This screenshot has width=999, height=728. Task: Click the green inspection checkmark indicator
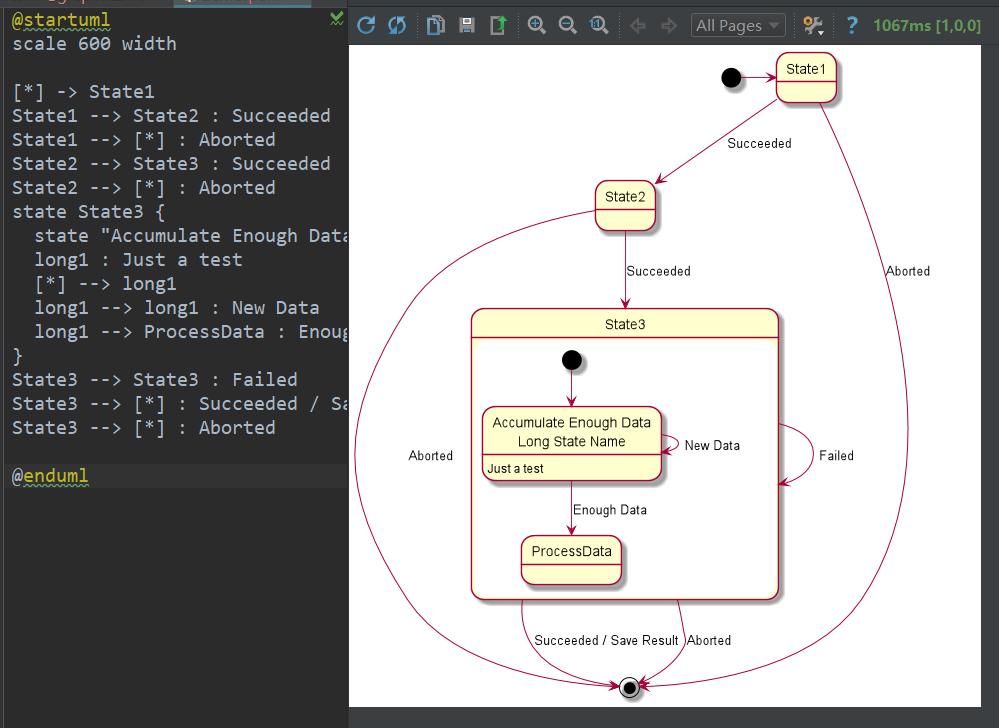click(336, 19)
